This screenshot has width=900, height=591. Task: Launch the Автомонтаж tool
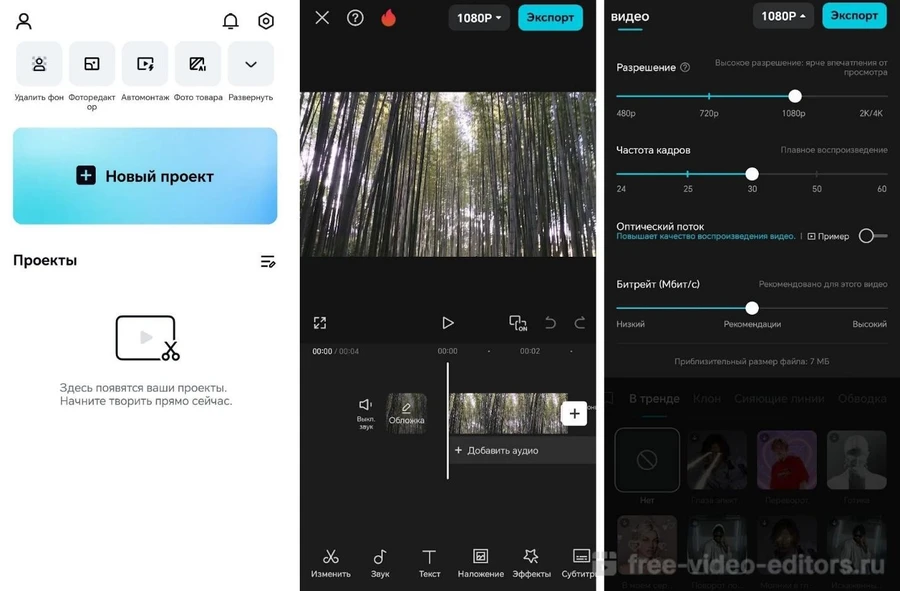click(x=145, y=65)
